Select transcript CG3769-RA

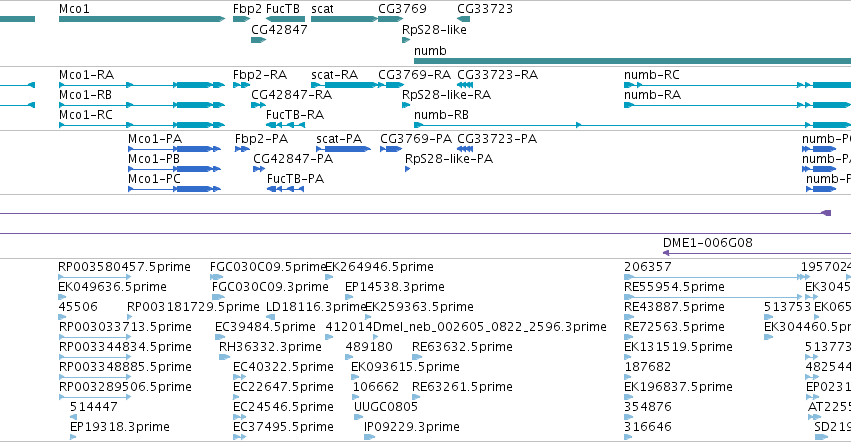click(391, 85)
